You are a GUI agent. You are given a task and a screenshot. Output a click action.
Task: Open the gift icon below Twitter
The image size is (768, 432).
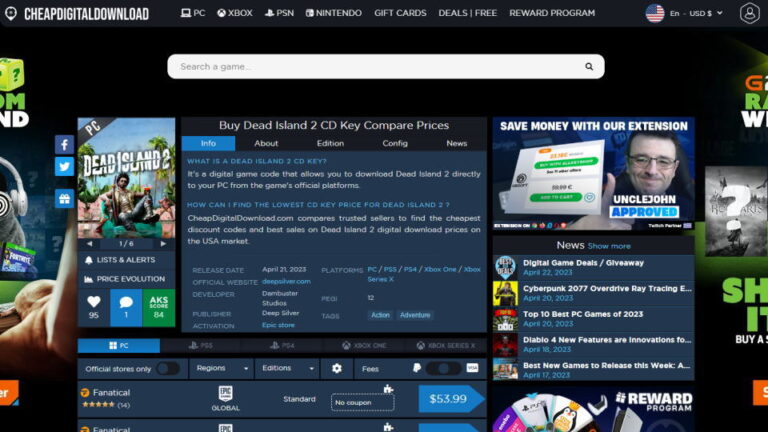pyautogui.click(x=64, y=199)
